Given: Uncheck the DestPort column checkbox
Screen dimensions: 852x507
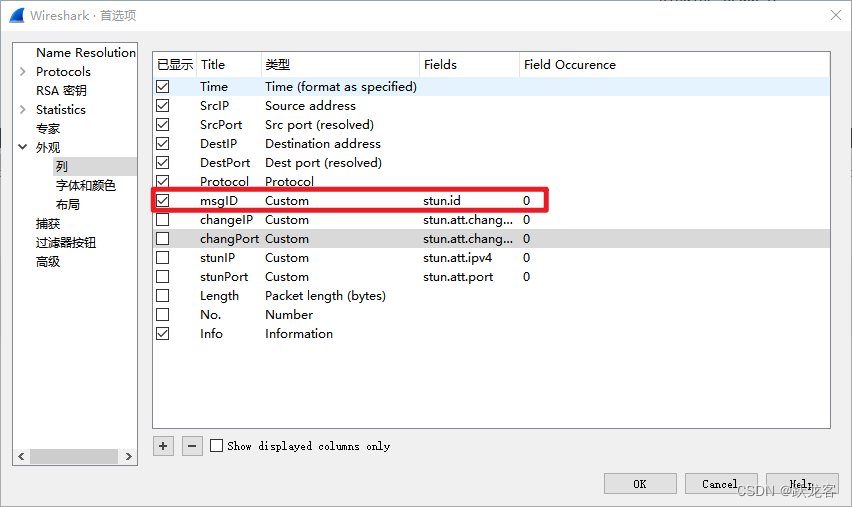Looking at the screenshot, I should point(162,162).
